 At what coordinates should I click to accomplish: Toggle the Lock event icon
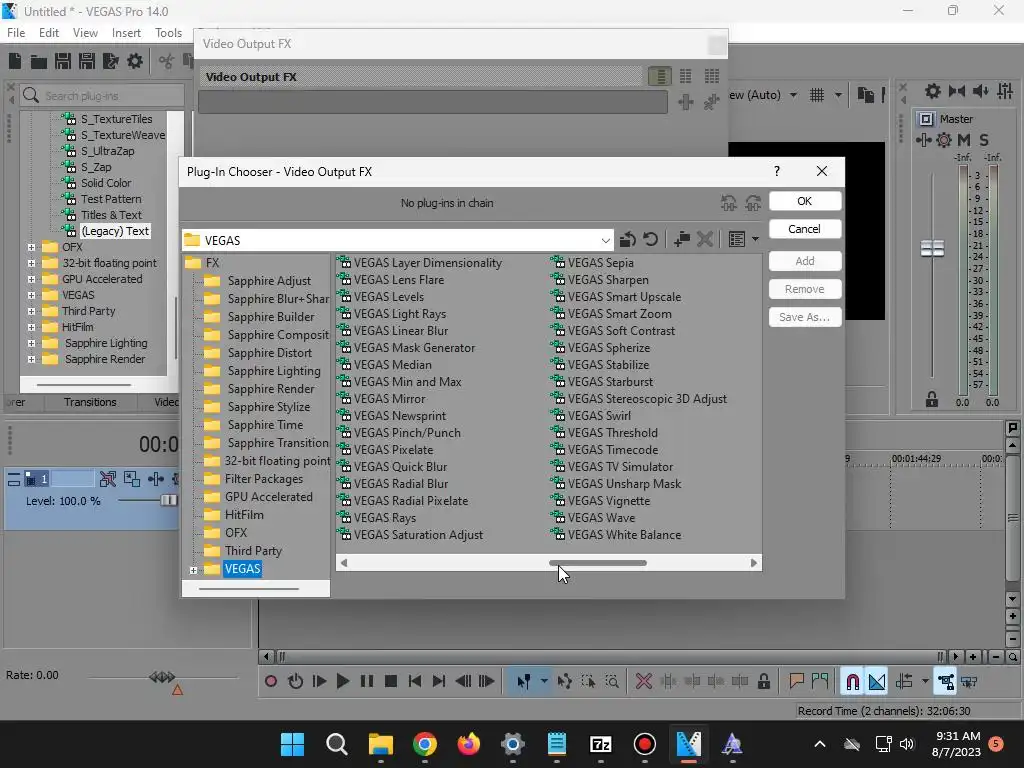point(763,682)
